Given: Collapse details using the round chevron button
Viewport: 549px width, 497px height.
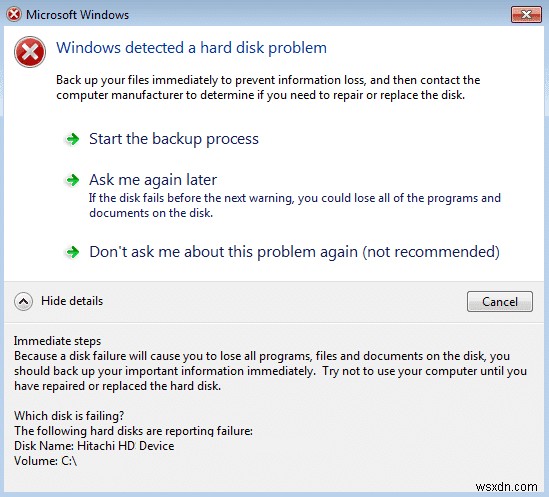Looking at the screenshot, I should 23,301.
